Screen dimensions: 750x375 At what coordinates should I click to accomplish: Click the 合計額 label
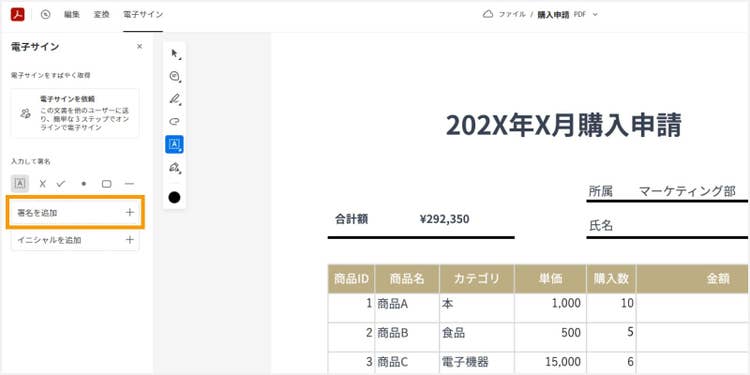[352, 219]
